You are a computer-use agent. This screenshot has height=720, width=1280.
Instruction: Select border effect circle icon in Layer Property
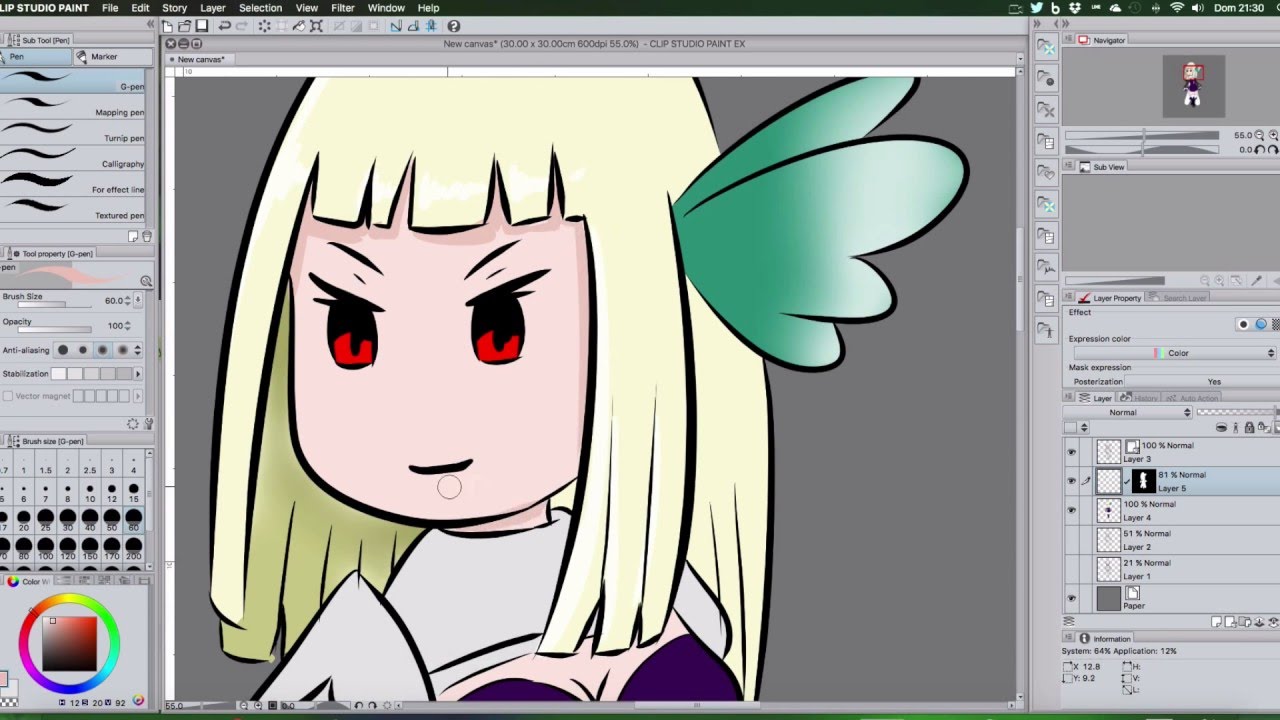coord(1243,324)
